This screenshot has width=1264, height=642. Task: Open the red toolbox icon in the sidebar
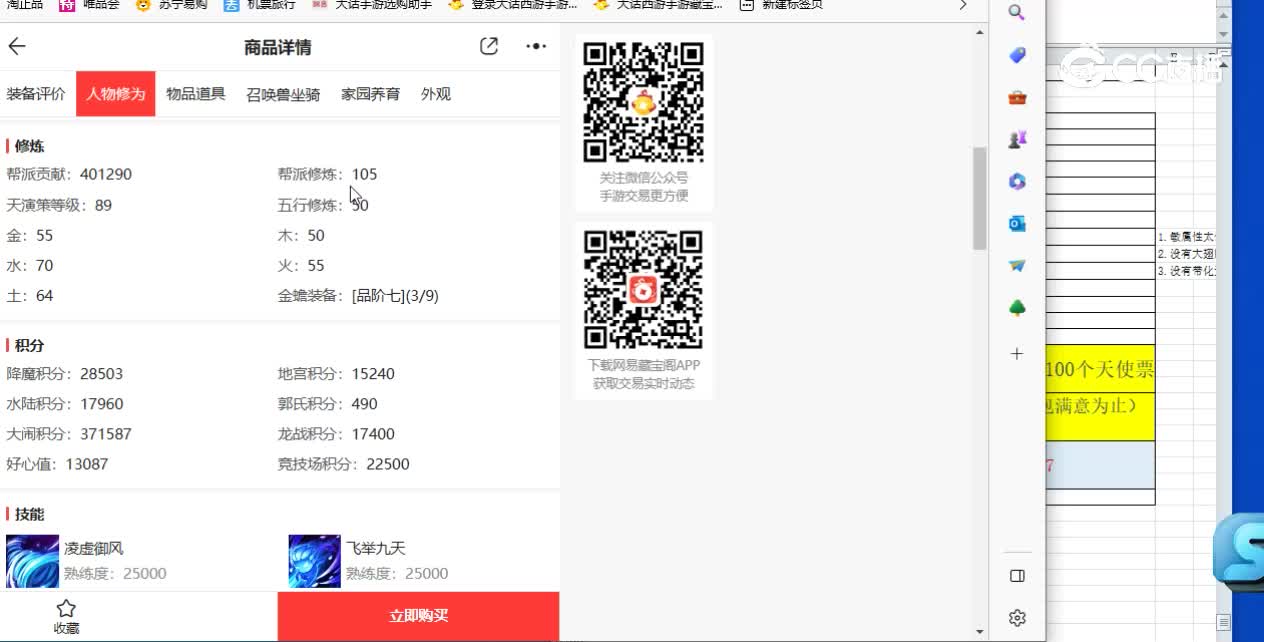1017,97
